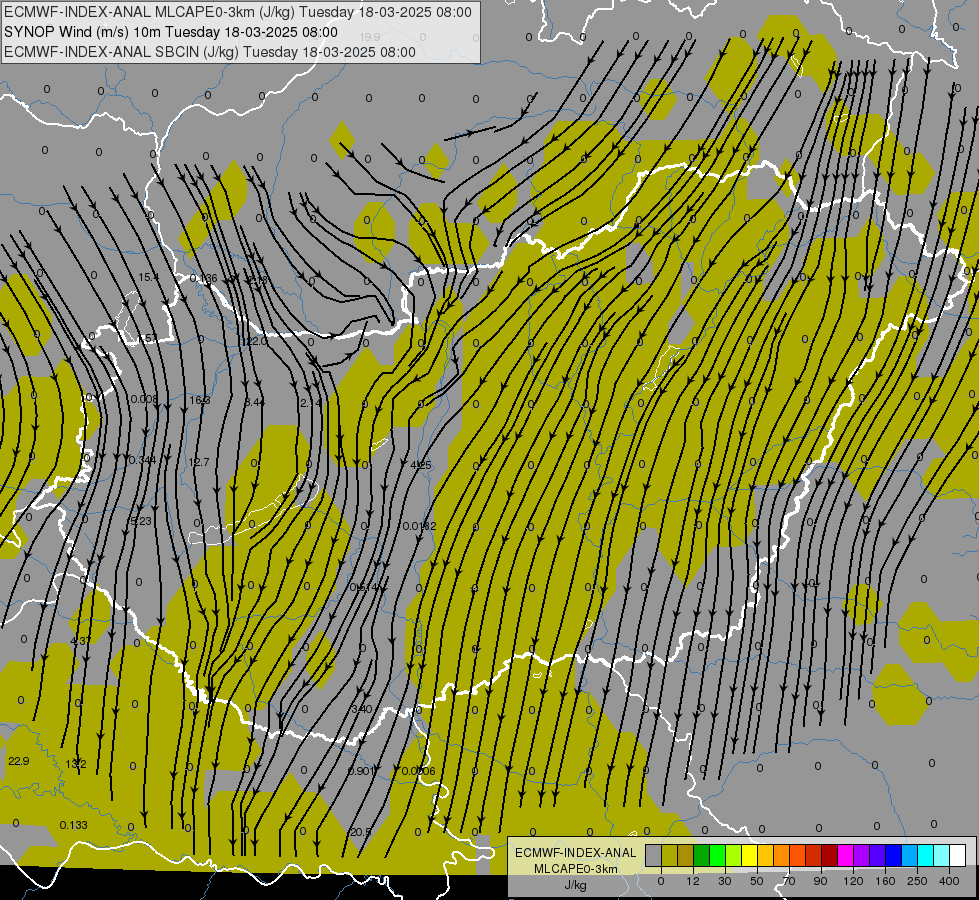The width and height of the screenshot is (979, 900).
Task: Select the bright green legend swatch
Action: click(x=718, y=855)
